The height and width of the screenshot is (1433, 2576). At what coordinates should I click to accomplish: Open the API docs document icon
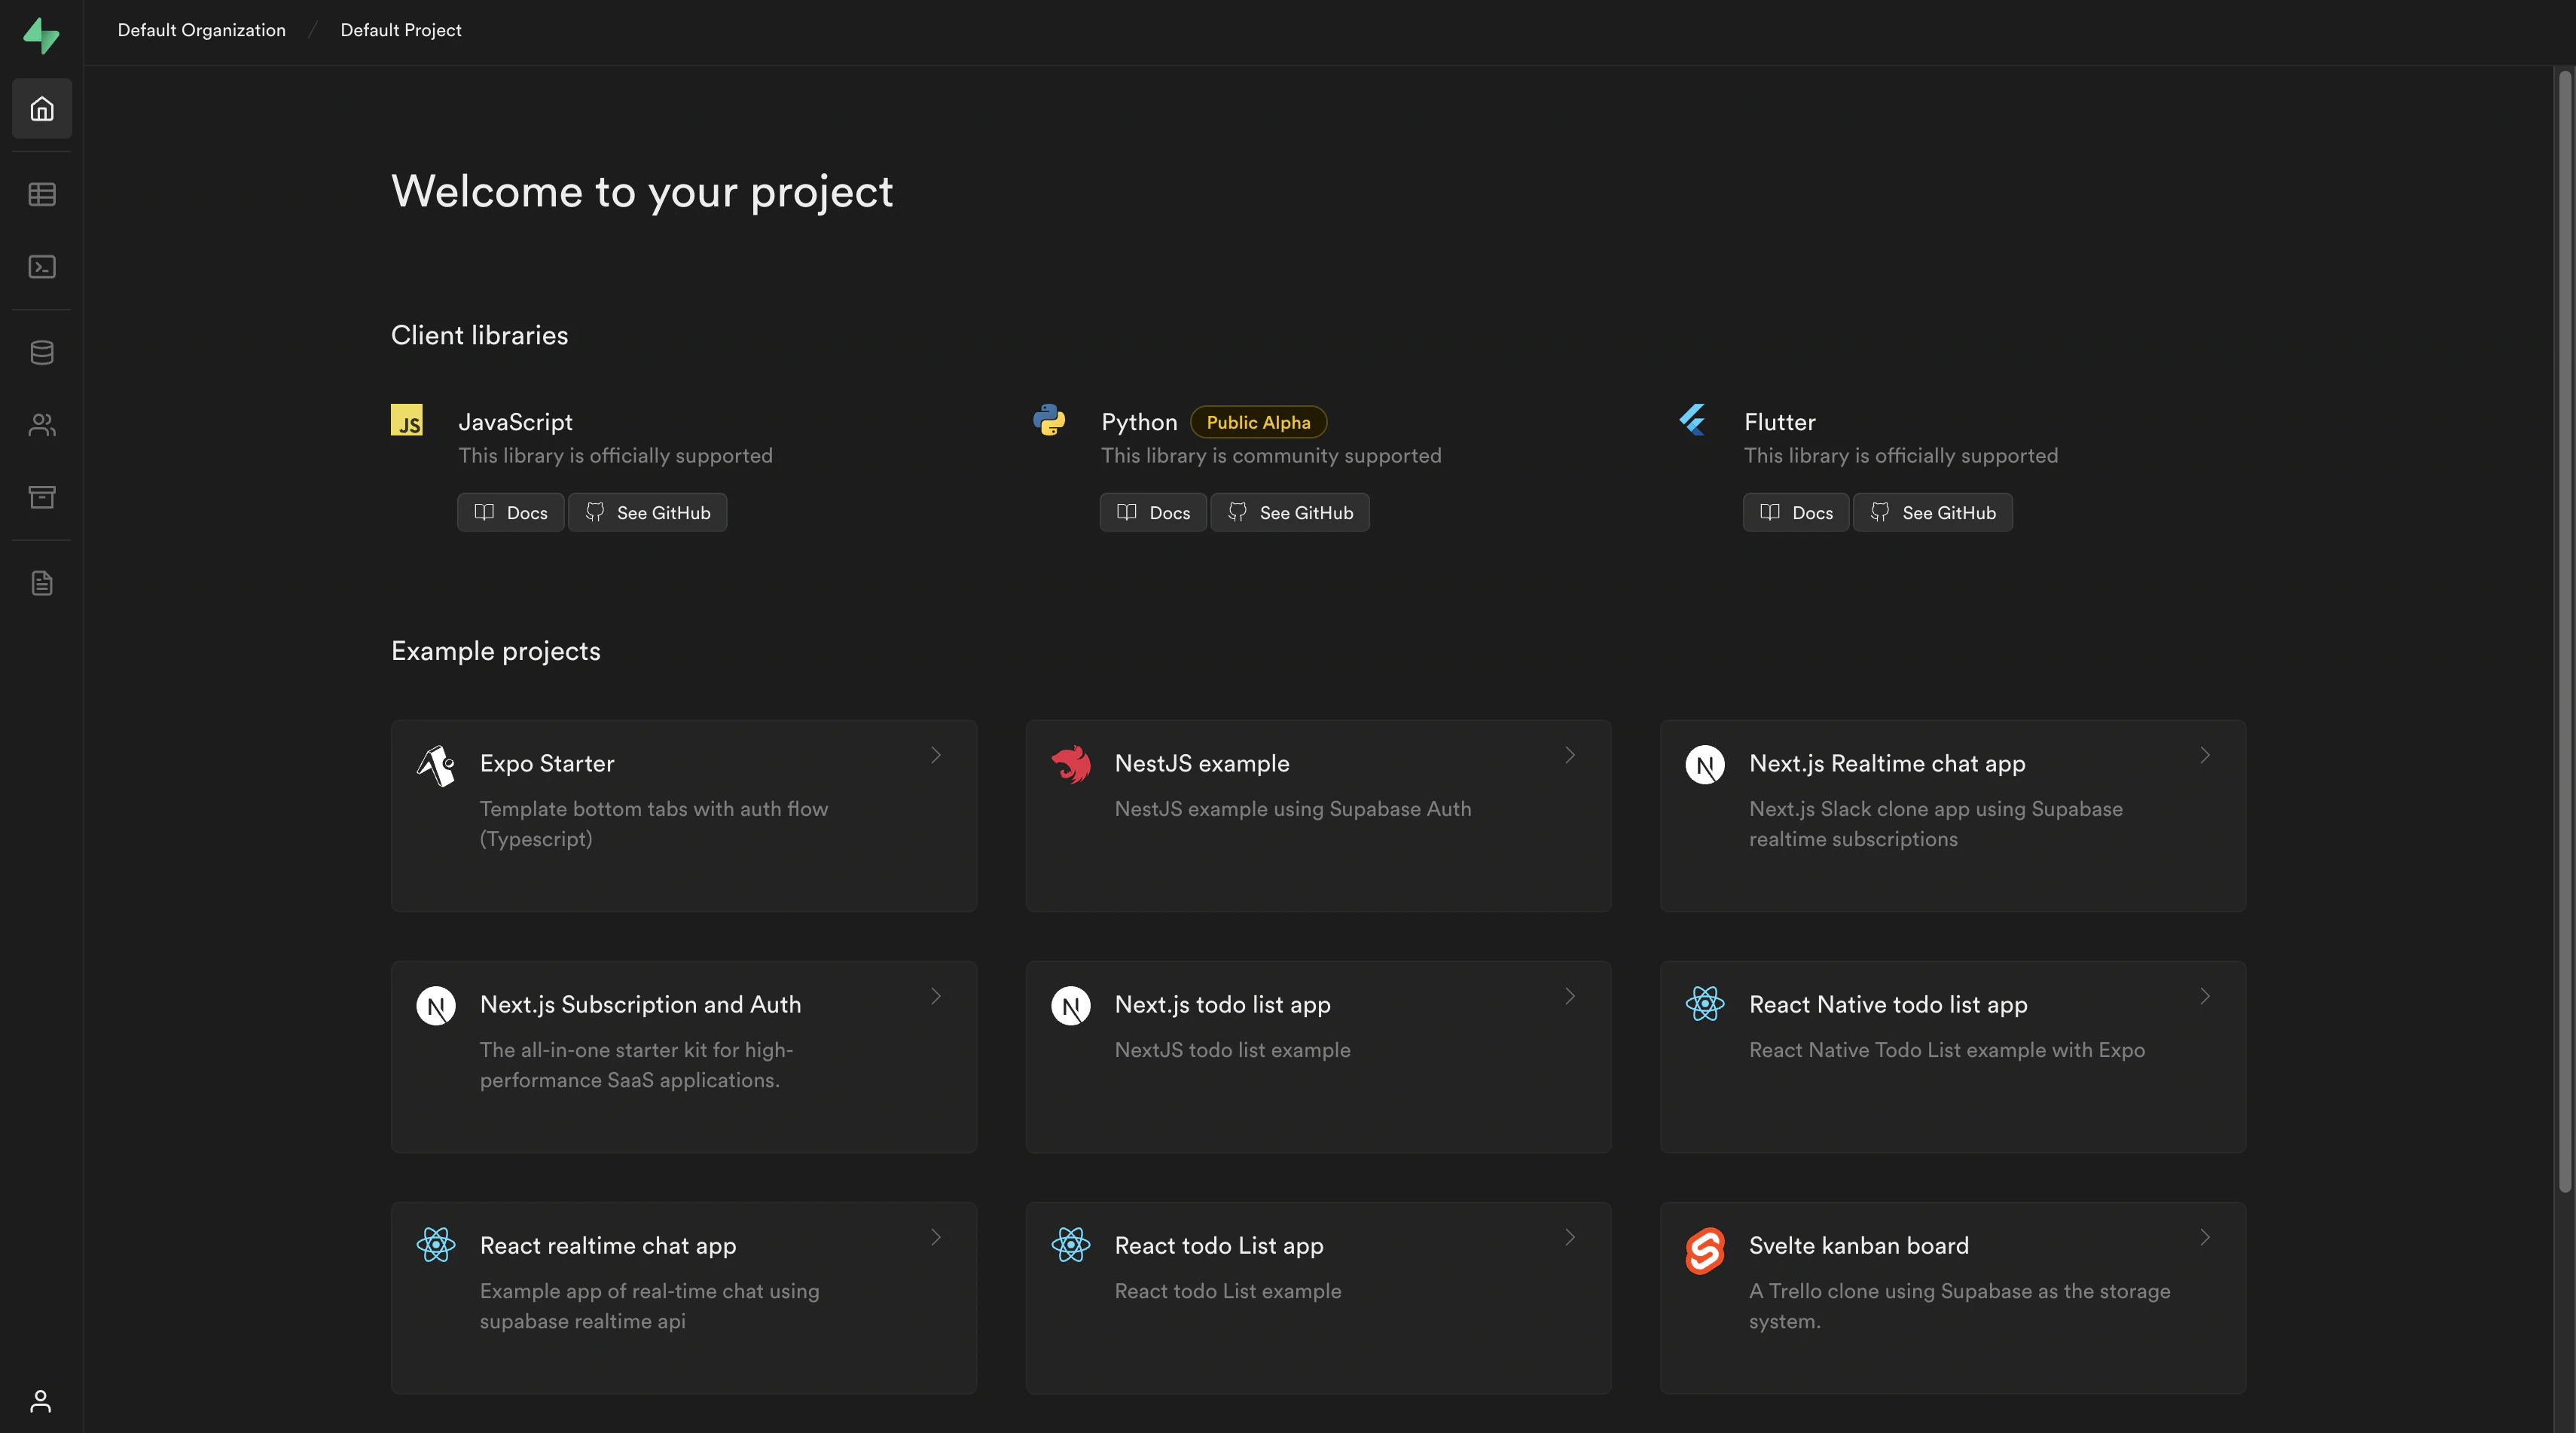point(42,583)
